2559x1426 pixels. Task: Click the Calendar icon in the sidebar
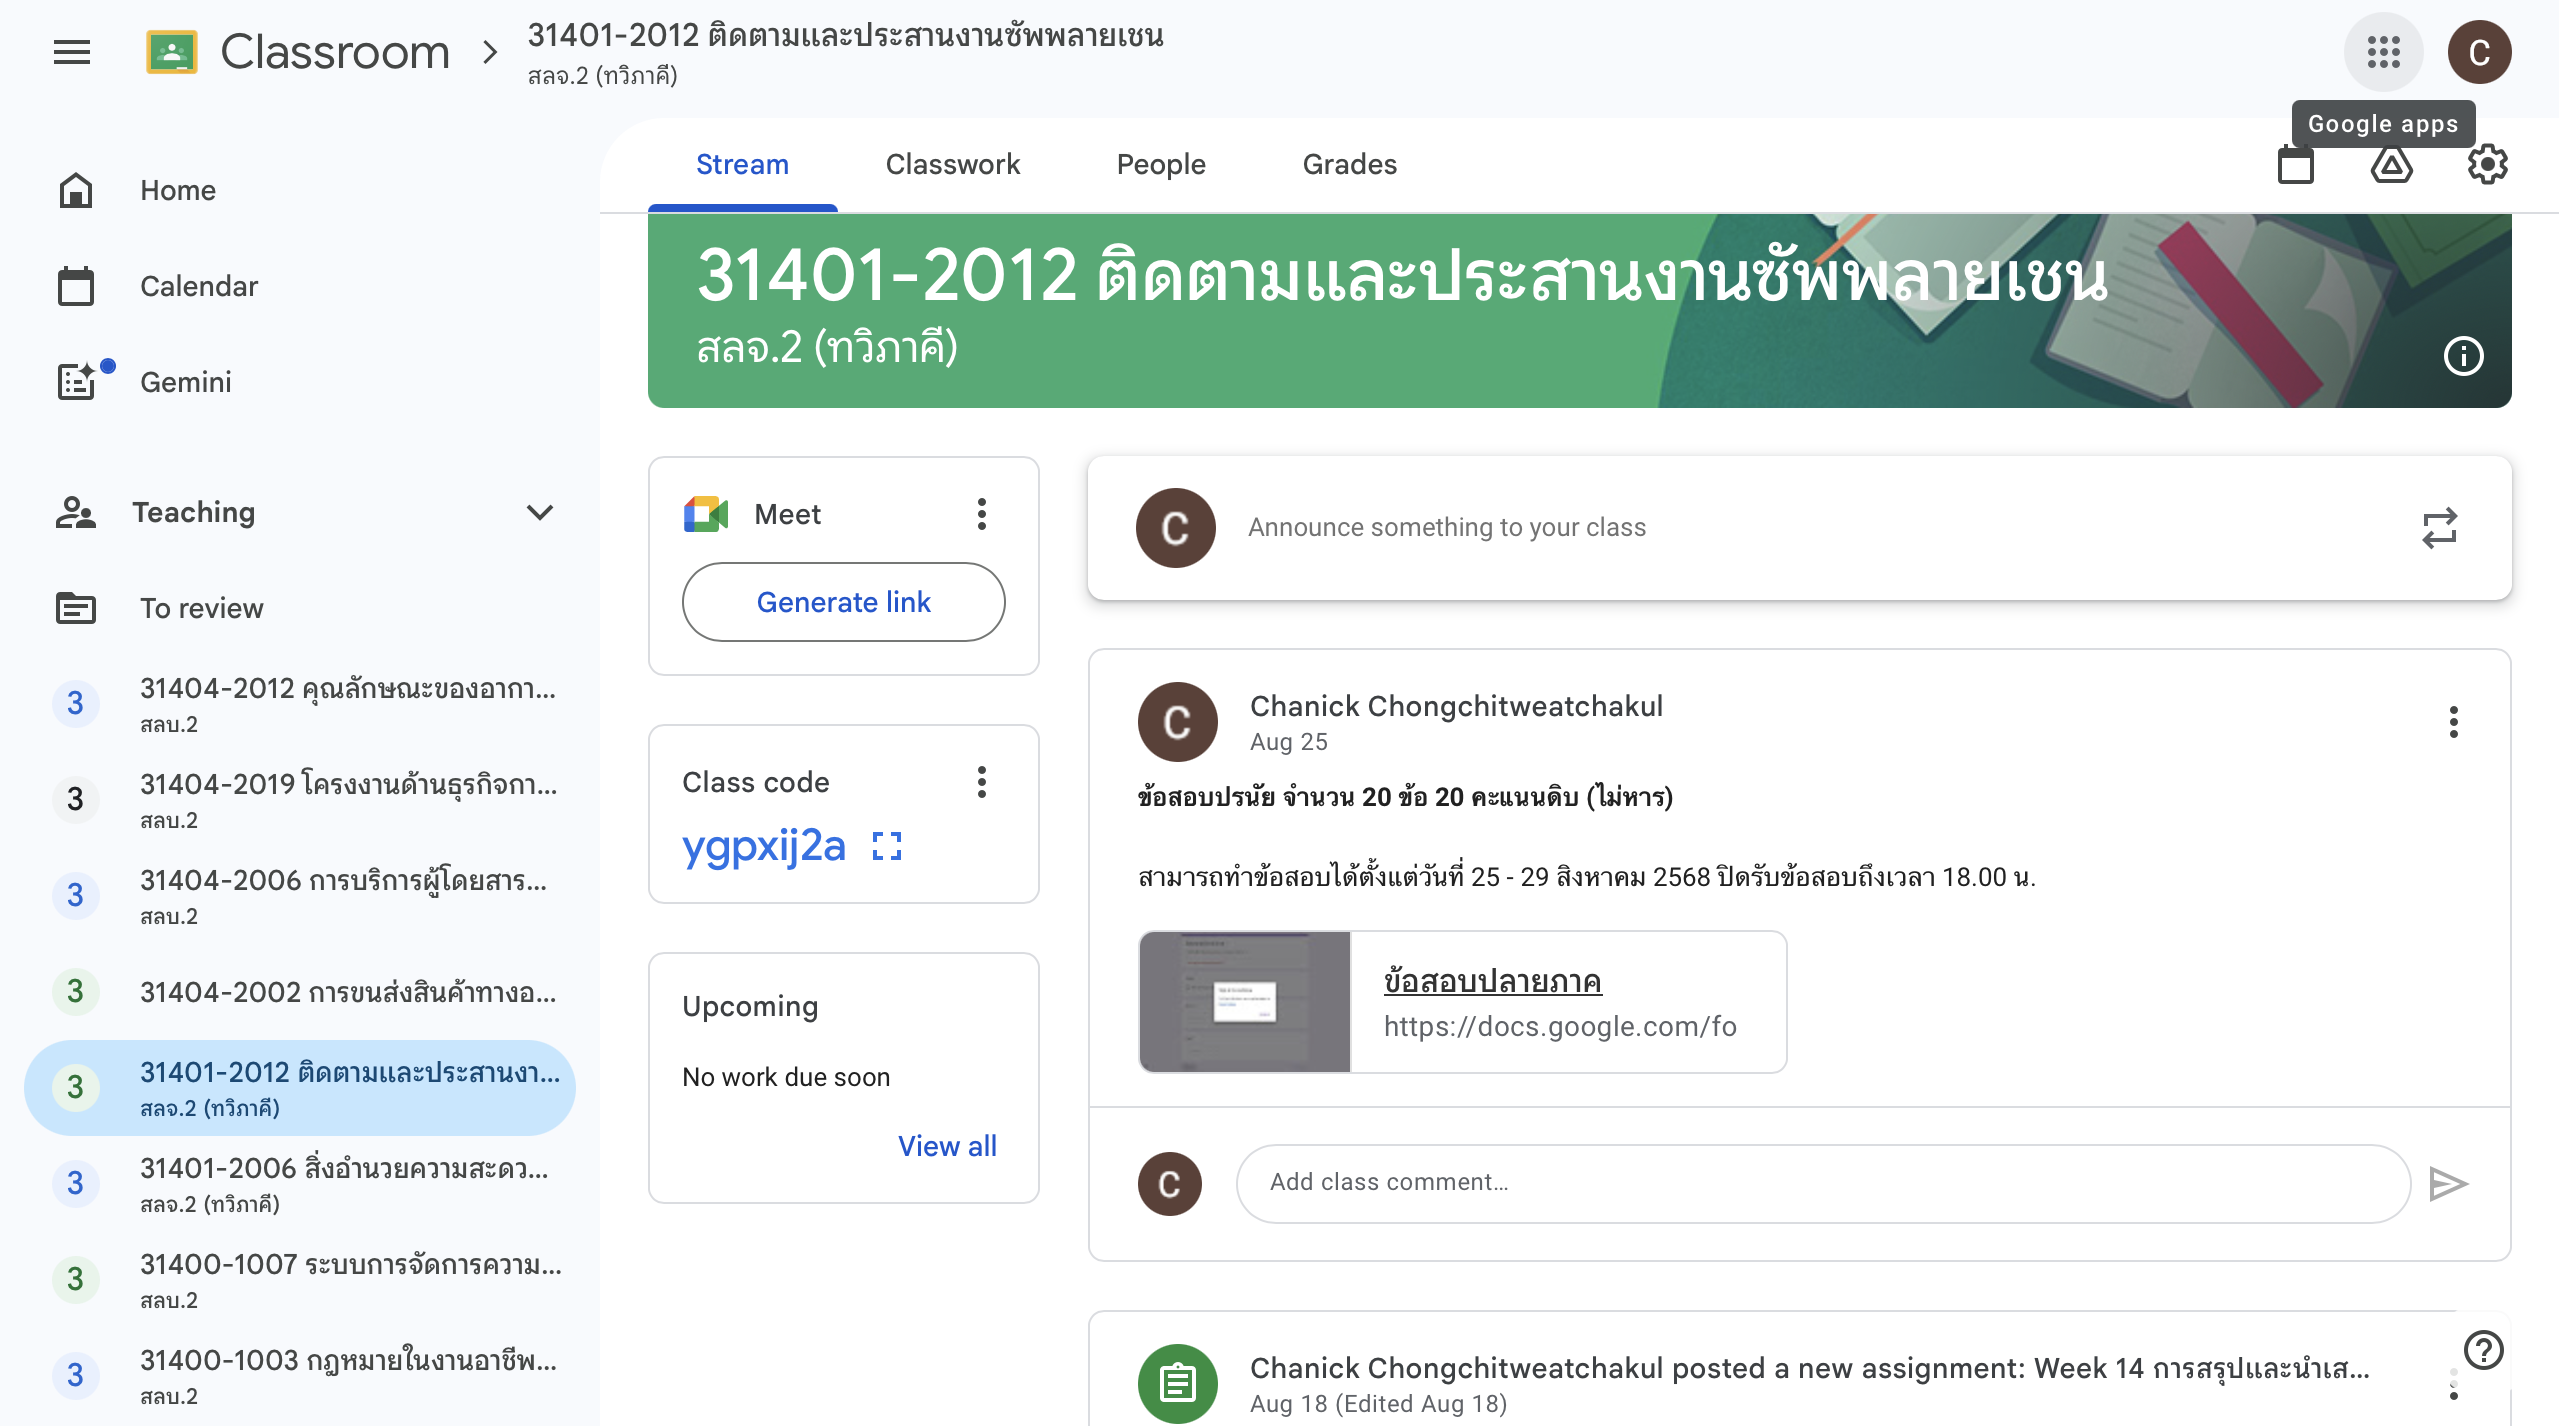tap(76, 286)
